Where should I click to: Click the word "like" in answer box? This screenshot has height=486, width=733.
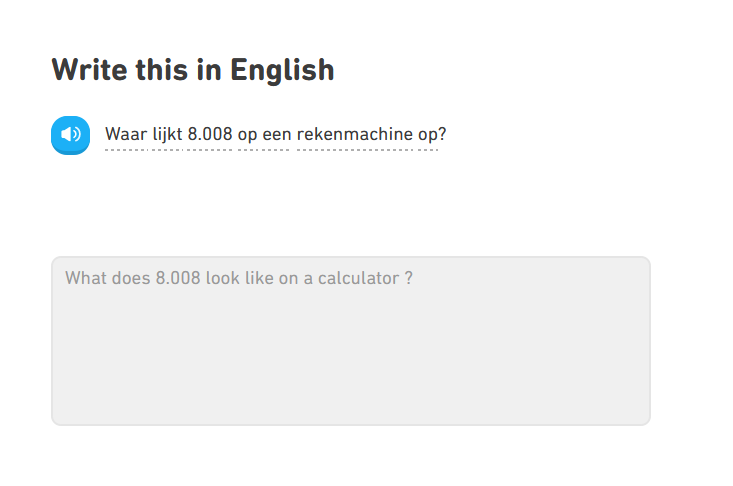[260, 278]
